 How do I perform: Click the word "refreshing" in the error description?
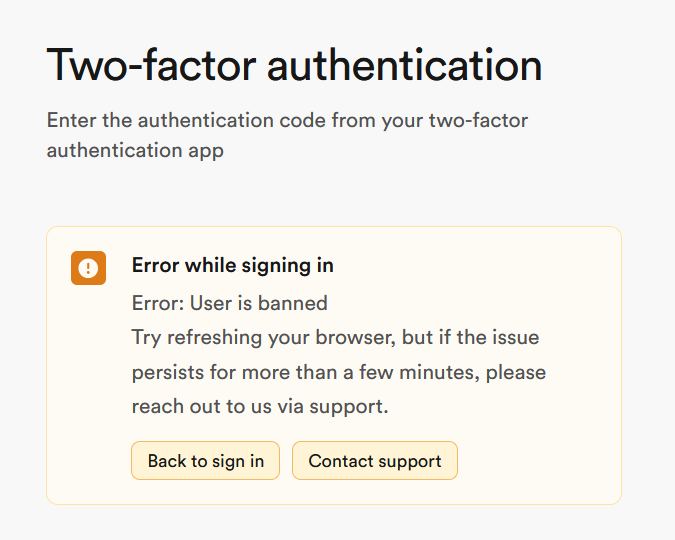coord(214,337)
